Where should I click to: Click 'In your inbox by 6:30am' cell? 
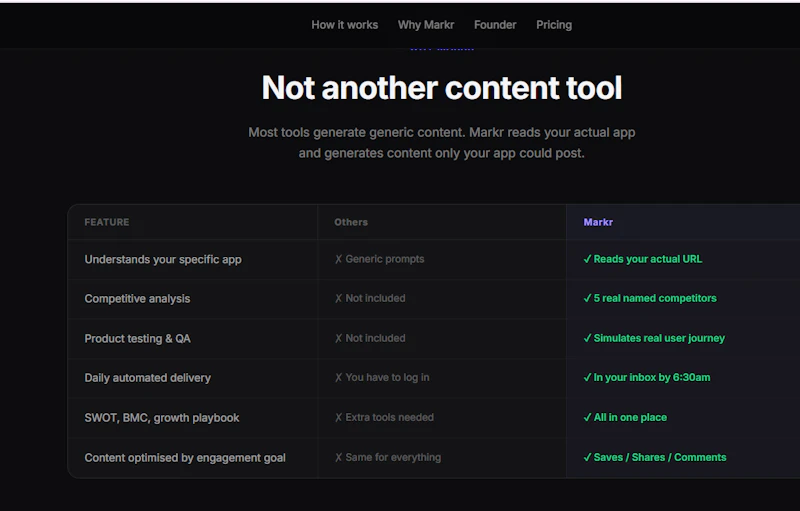(x=646, y=377)
